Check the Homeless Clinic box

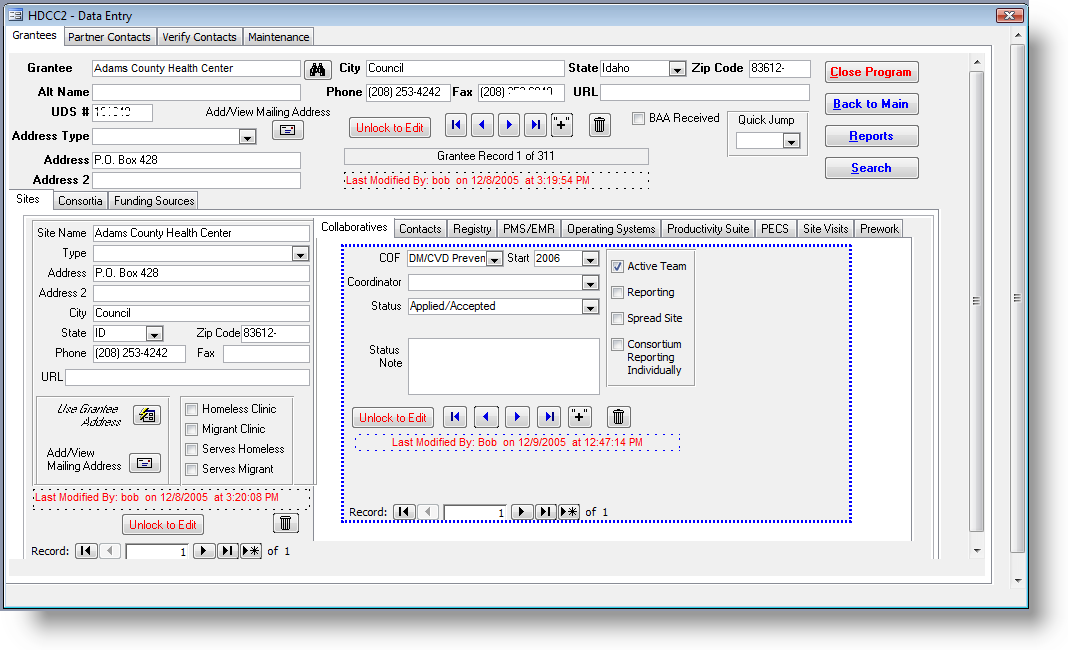tap(191, 409)
